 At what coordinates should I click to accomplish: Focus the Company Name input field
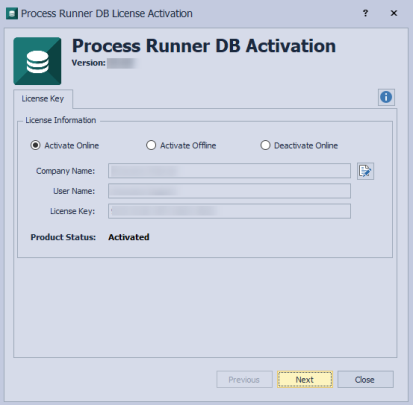(229, 171)
